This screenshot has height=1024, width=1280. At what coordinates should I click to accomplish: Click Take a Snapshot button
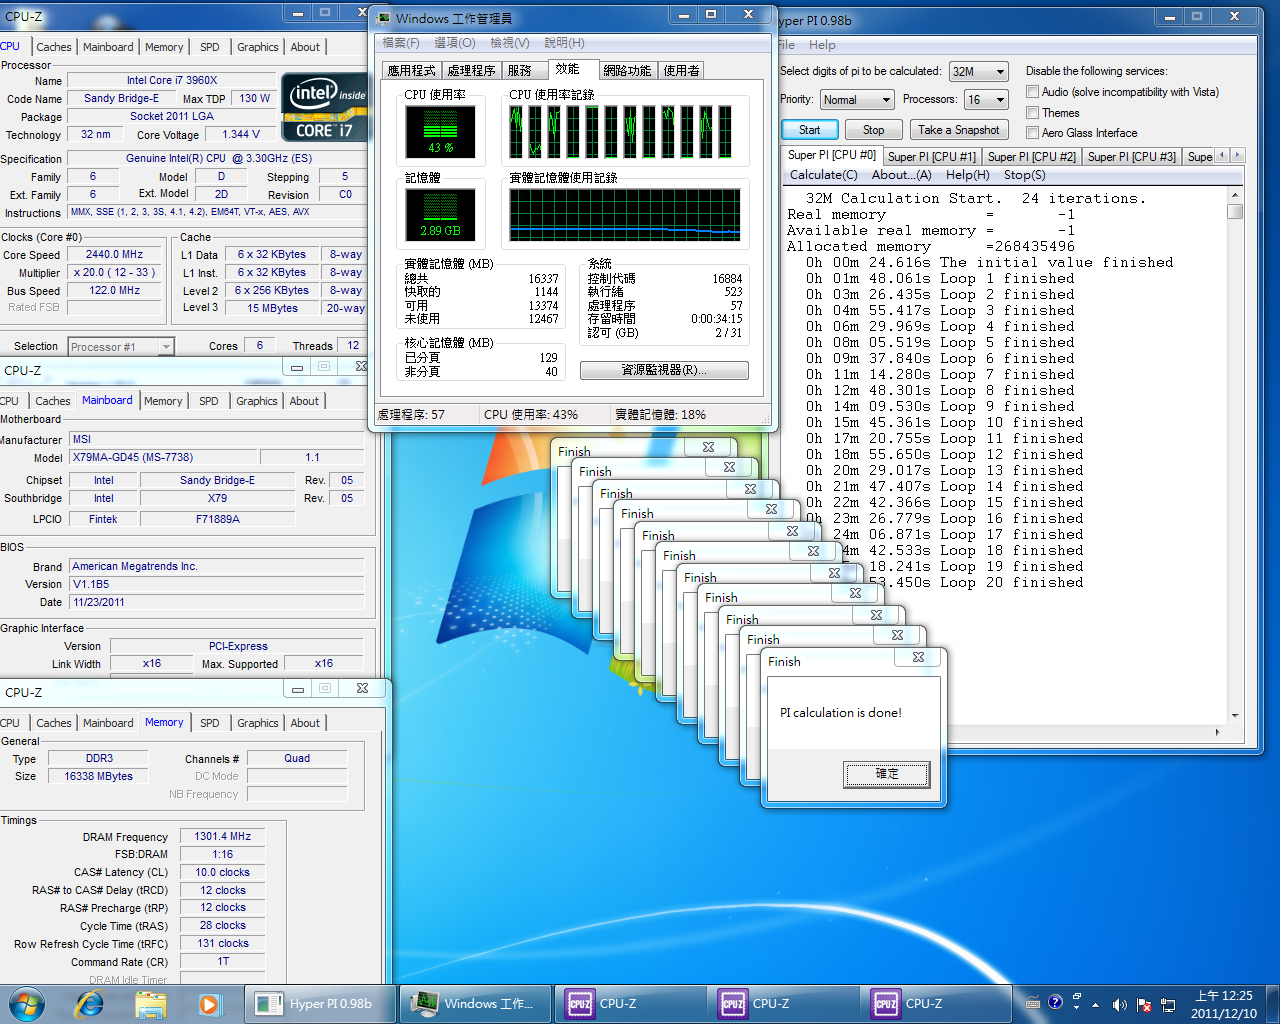point(958,130)
